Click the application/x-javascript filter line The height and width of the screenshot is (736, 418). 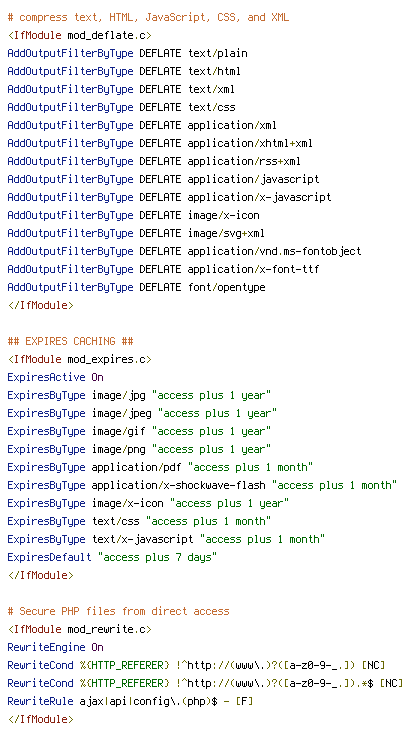[x=169, y=198]
